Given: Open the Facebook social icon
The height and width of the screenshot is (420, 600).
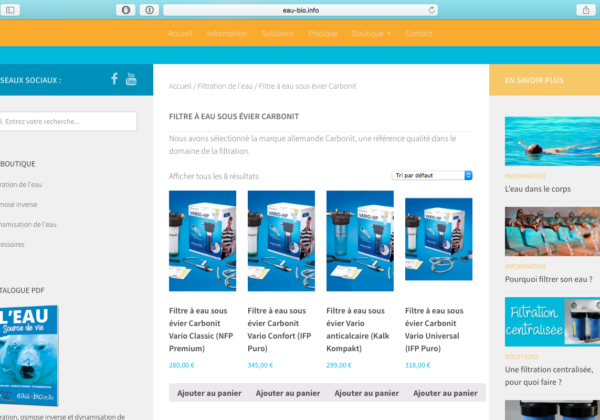Looking at the screenshot, I should pos(114,79).
